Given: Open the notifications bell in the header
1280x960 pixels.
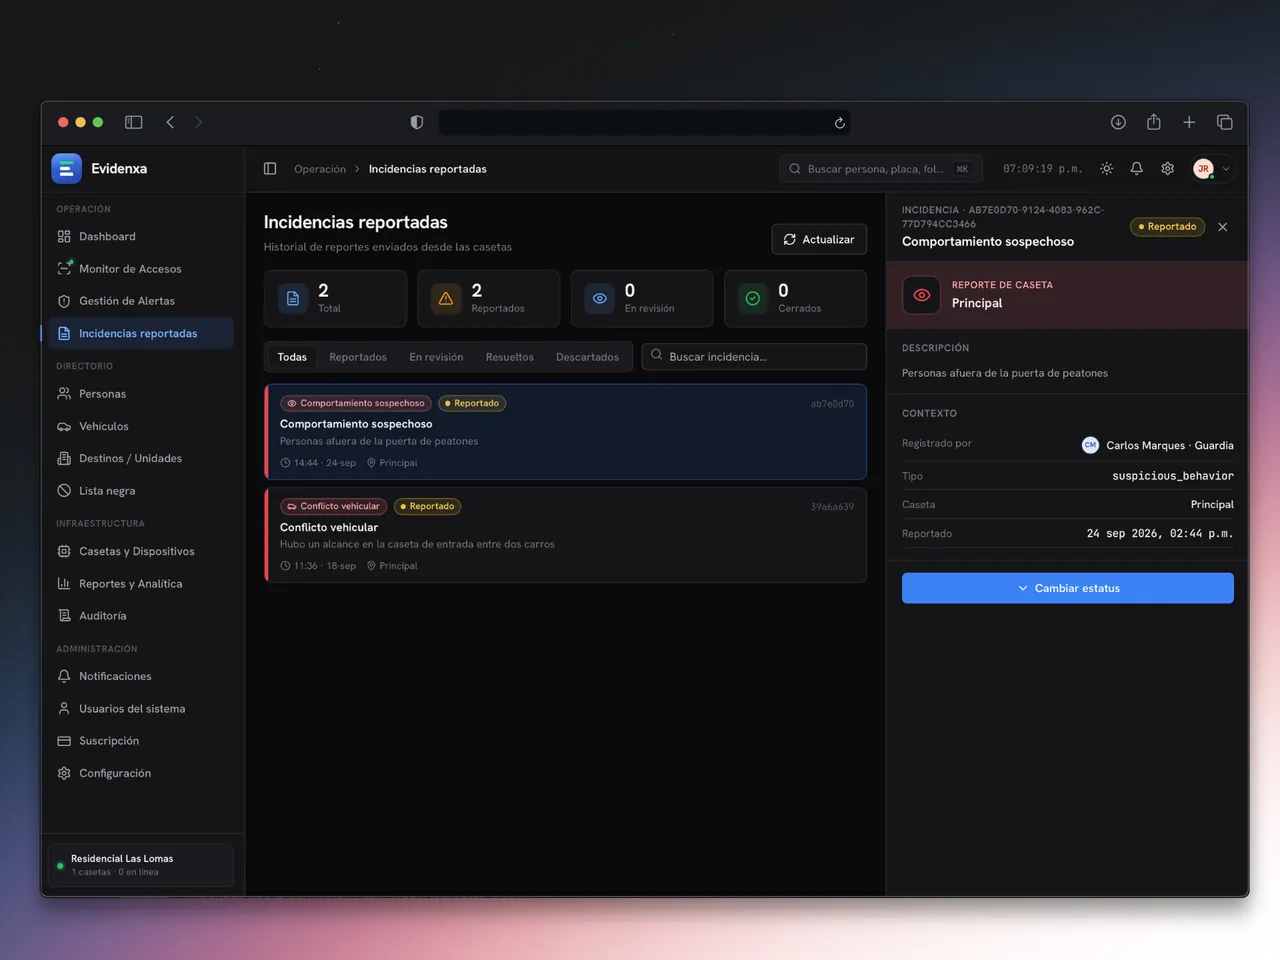Looking at the screenshot, I should 1136,169.
